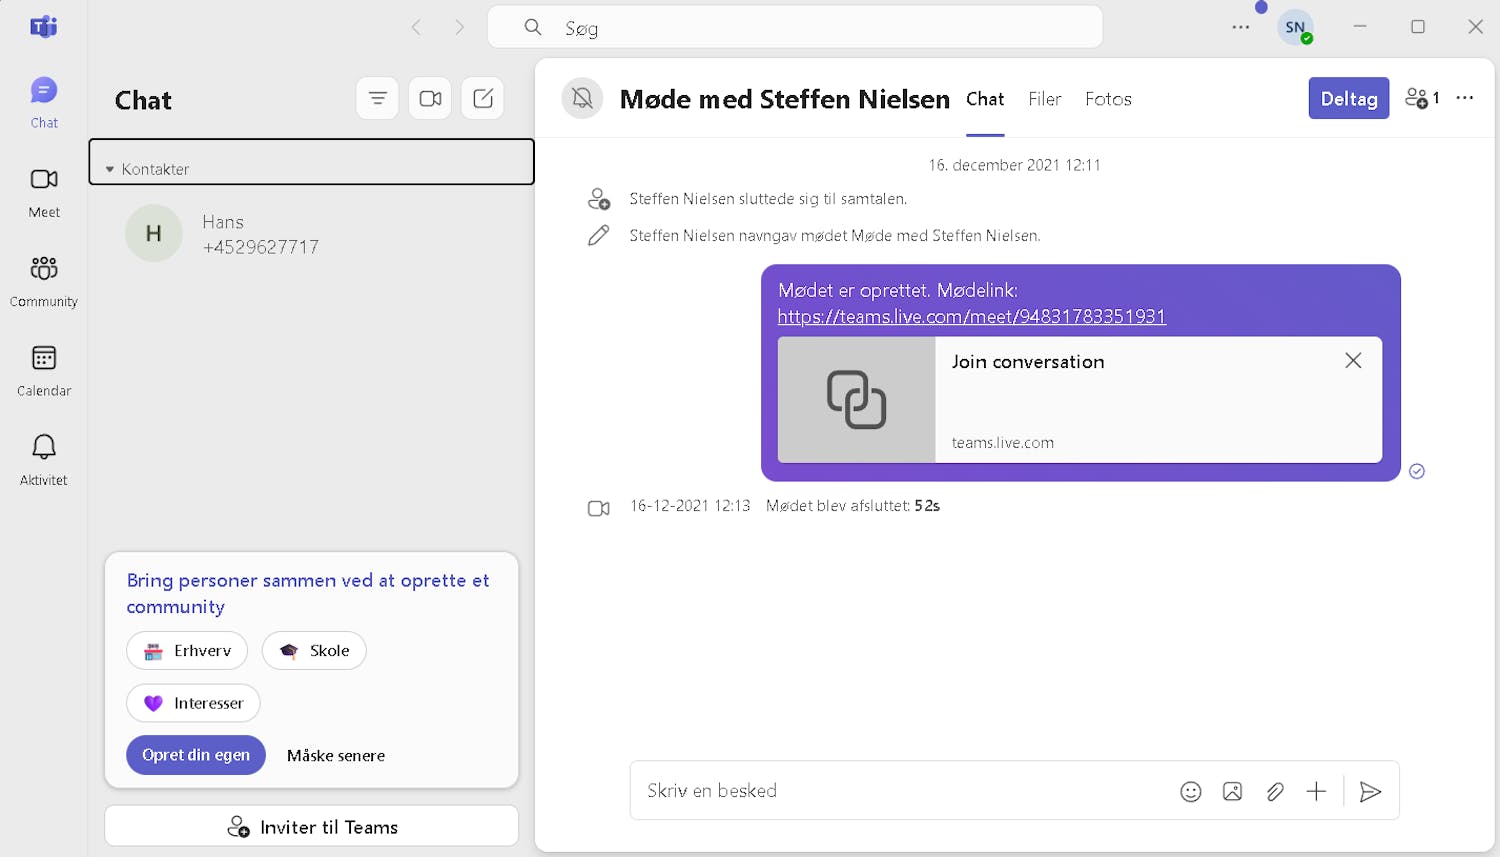This screenshot has height=857, width=1500.
Task: Open the Calendar from the sidebar
Action: [x=43, y=368]
